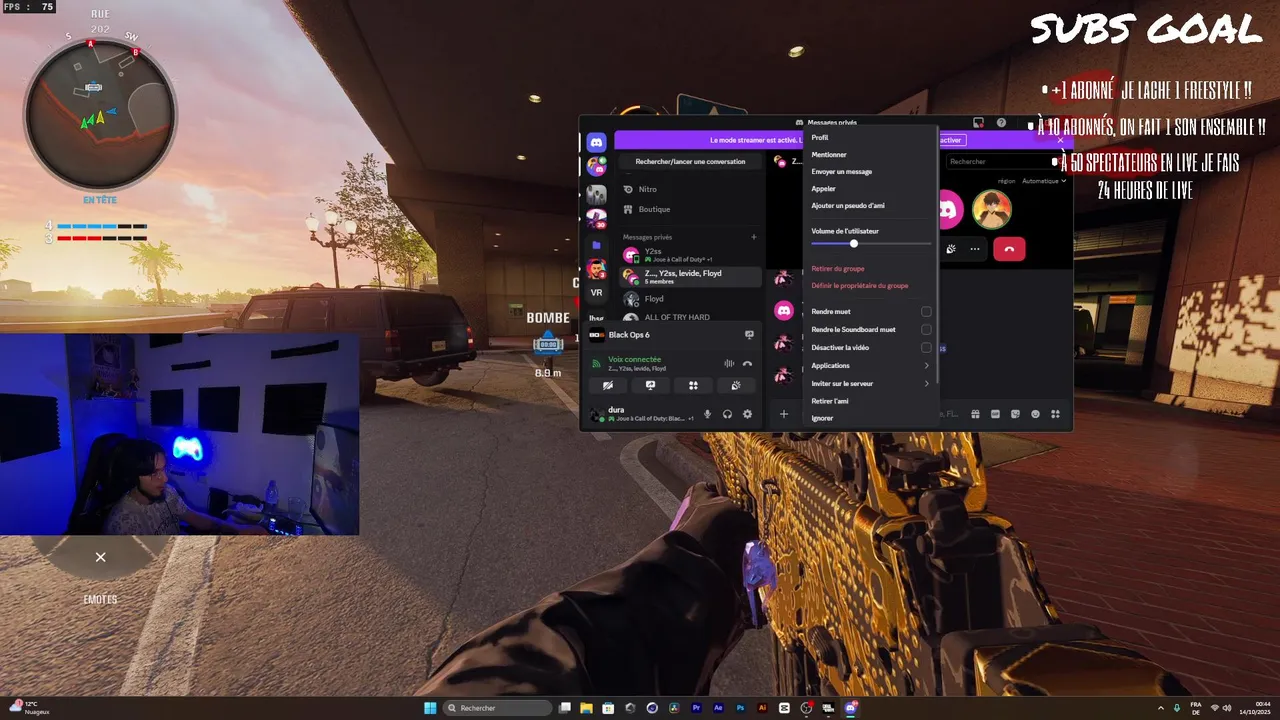Share screen button in voice panel
Viewport: 1280px width, 720px height.
650,385
